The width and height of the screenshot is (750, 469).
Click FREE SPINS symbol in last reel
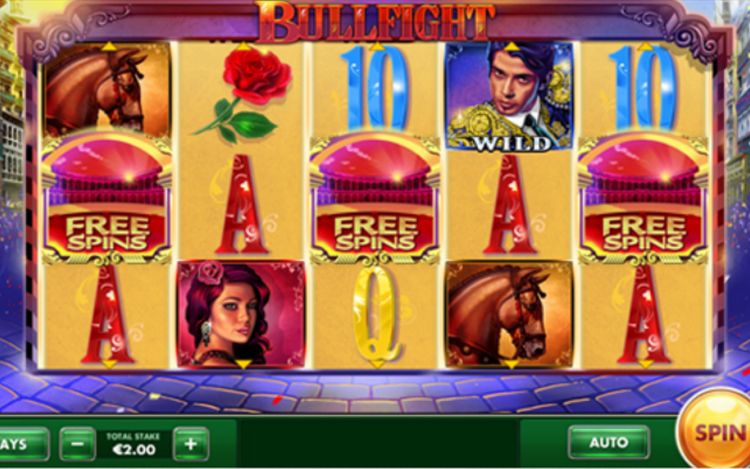point(643,198)
